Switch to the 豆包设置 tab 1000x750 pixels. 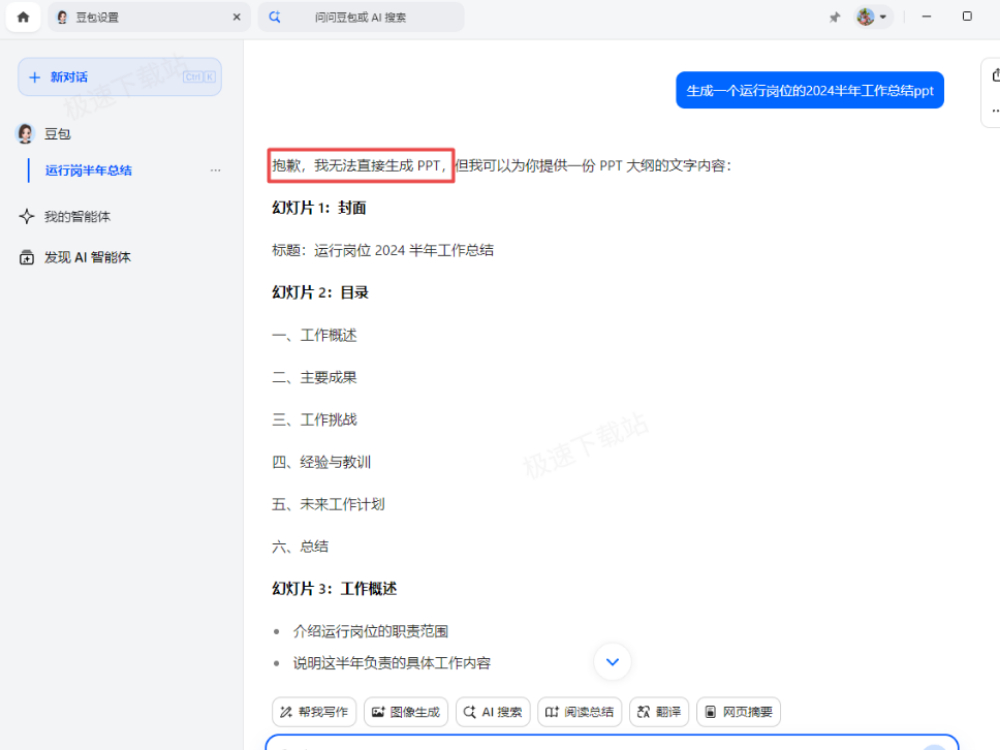pos(148,17)
